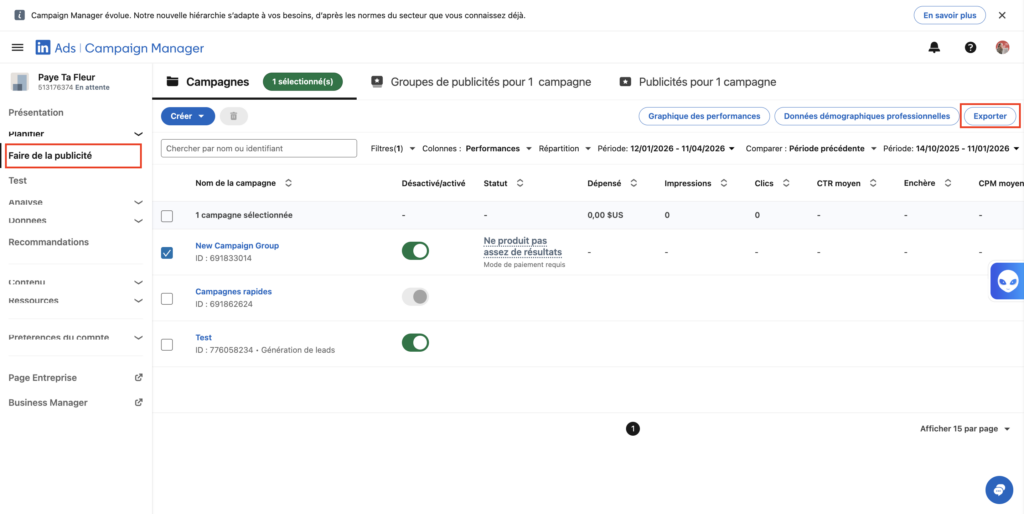Close the top information banner
Screen dimensions: 1024x514
tap(1002, 16)
